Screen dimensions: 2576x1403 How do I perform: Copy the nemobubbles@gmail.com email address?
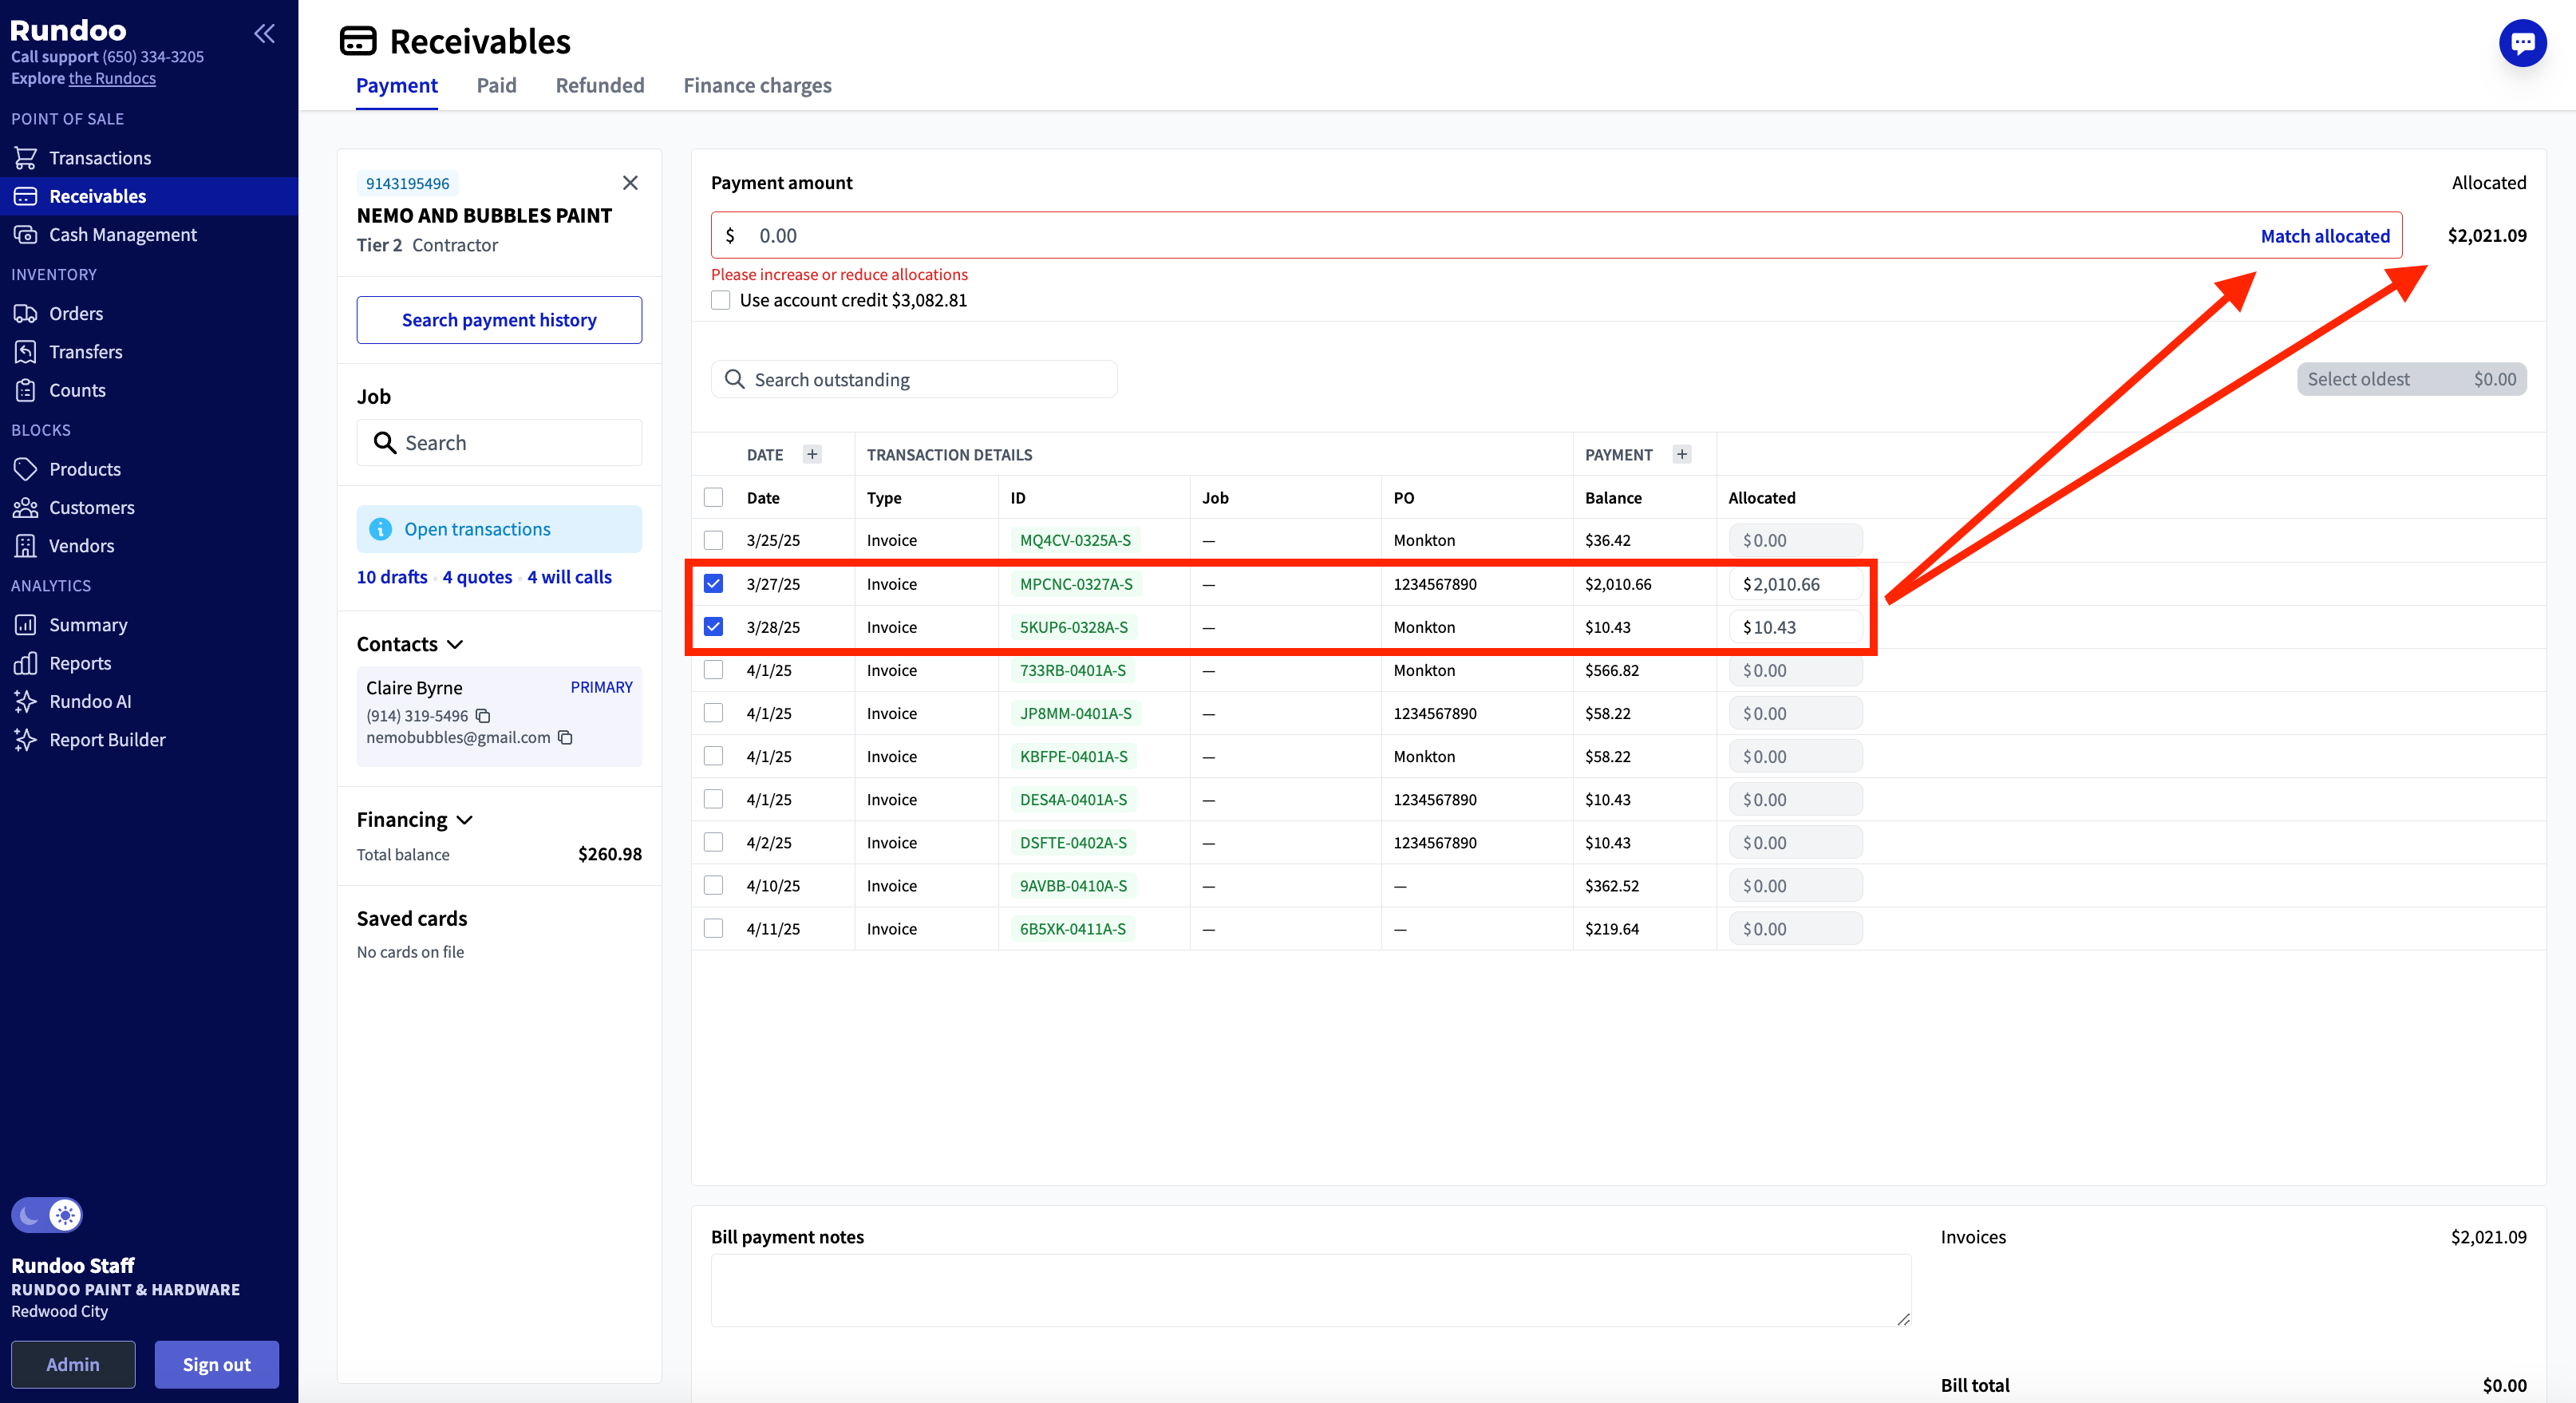[x=565, y=737]
